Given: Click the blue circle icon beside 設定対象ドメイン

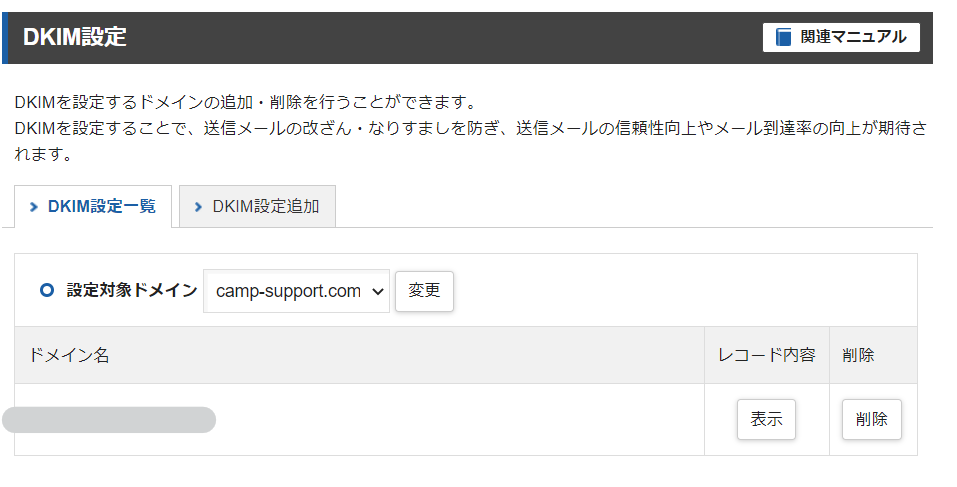Looking at the screenshot, I should click(x=46, y=291).
